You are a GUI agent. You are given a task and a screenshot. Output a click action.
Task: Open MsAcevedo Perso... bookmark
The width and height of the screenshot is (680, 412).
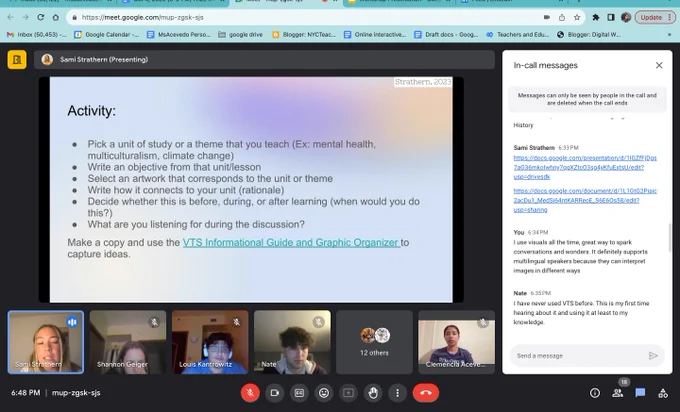[x=178, y=35]
